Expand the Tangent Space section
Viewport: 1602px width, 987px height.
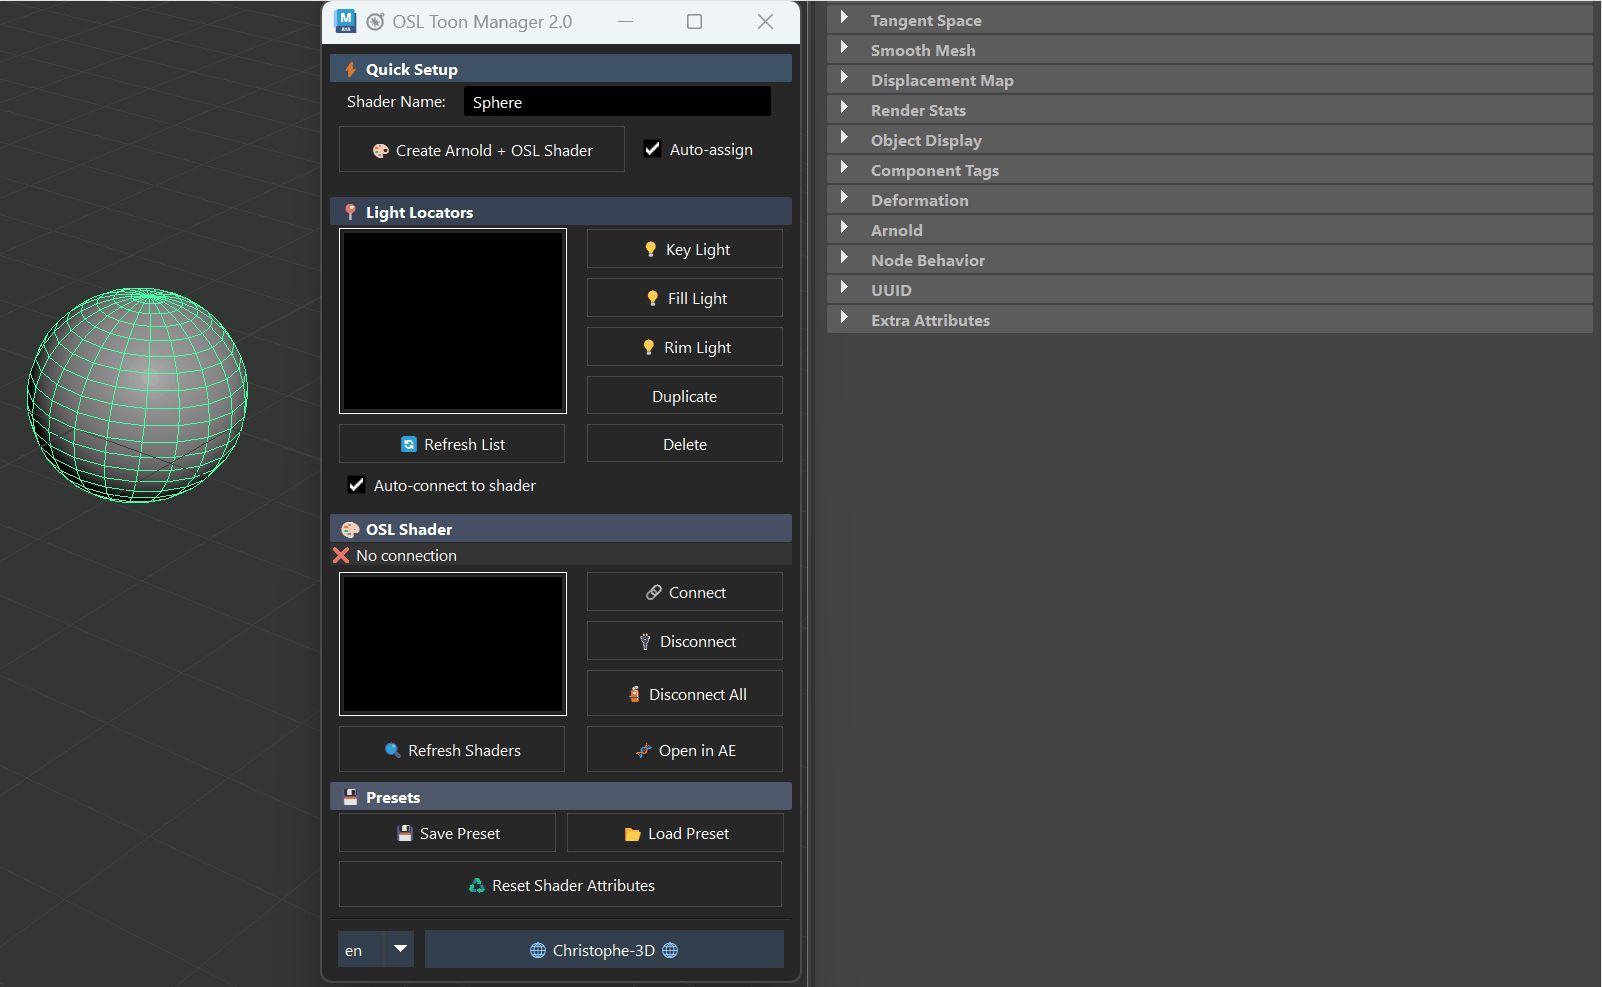coord(844,18)
